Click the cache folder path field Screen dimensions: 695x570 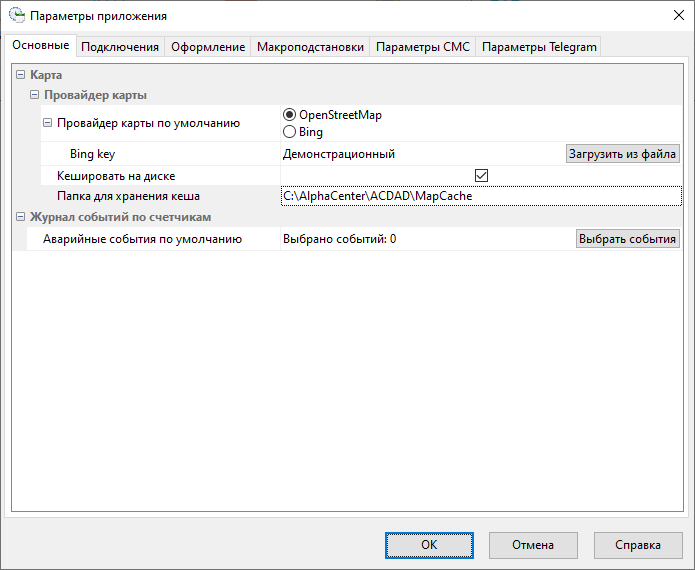click(481, 196)
